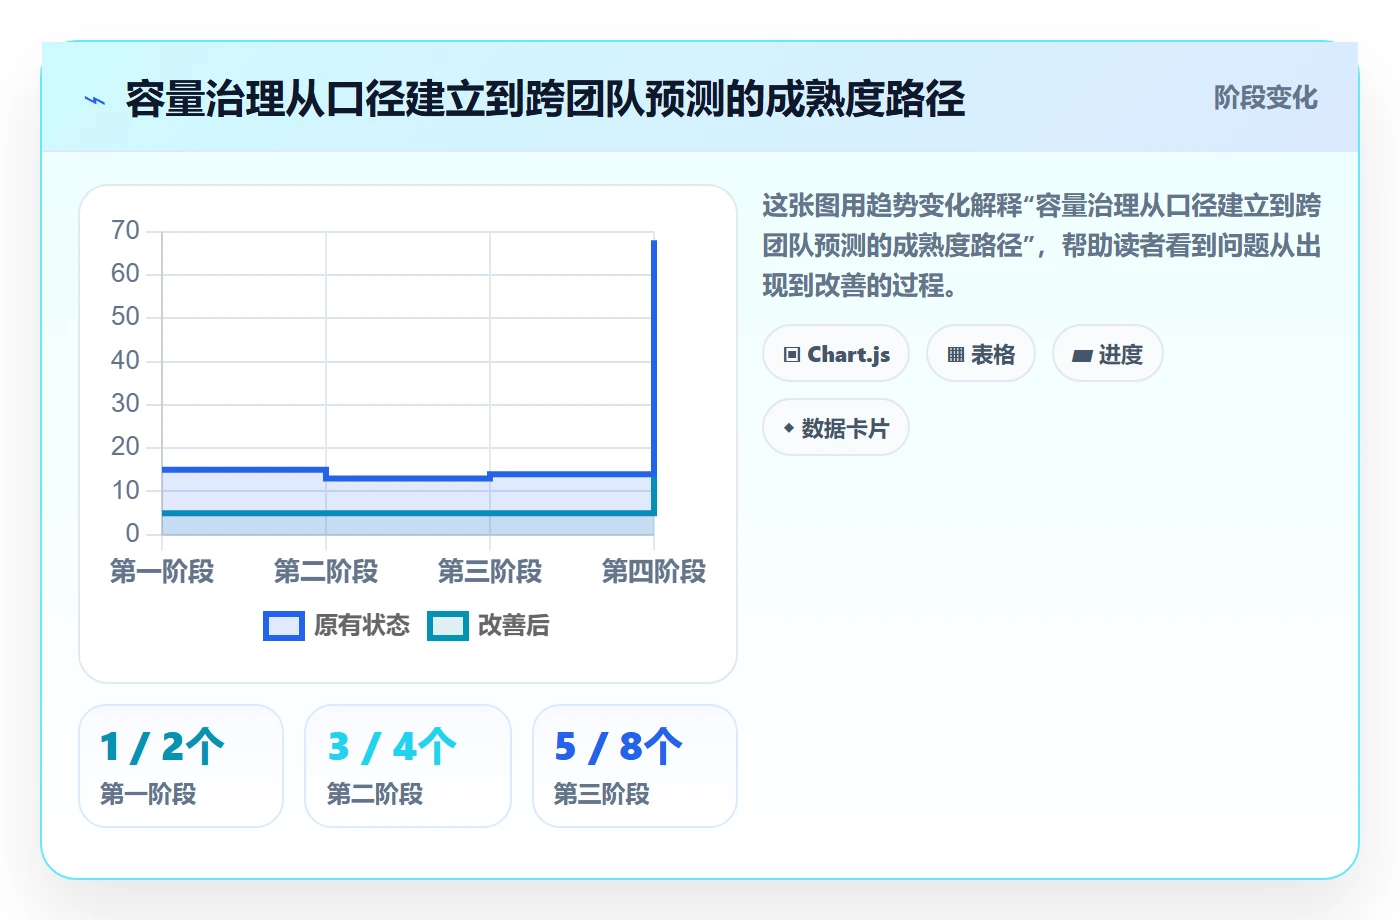Click the 第三阶段 x-axis label
Screen dimensions: 1400x920
[x=490, y=572]
